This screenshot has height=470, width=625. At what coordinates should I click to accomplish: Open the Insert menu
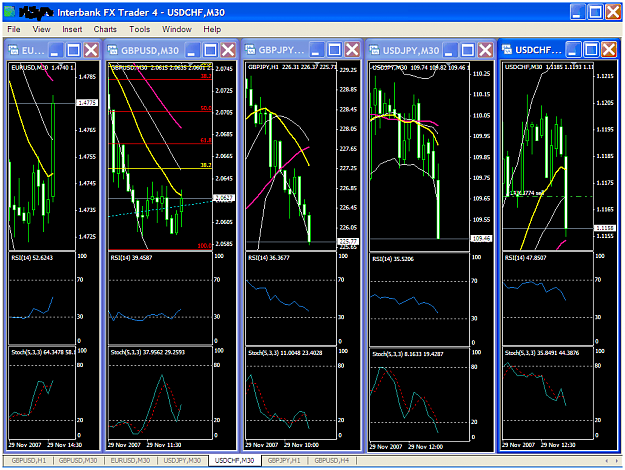tap(72, 29)
